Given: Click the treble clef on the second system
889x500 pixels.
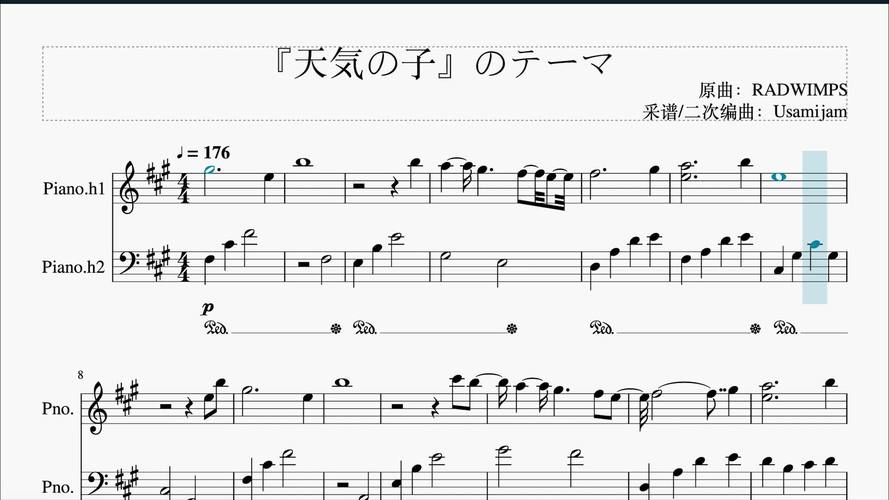Looking at the screenshot, I should point(96,407).
